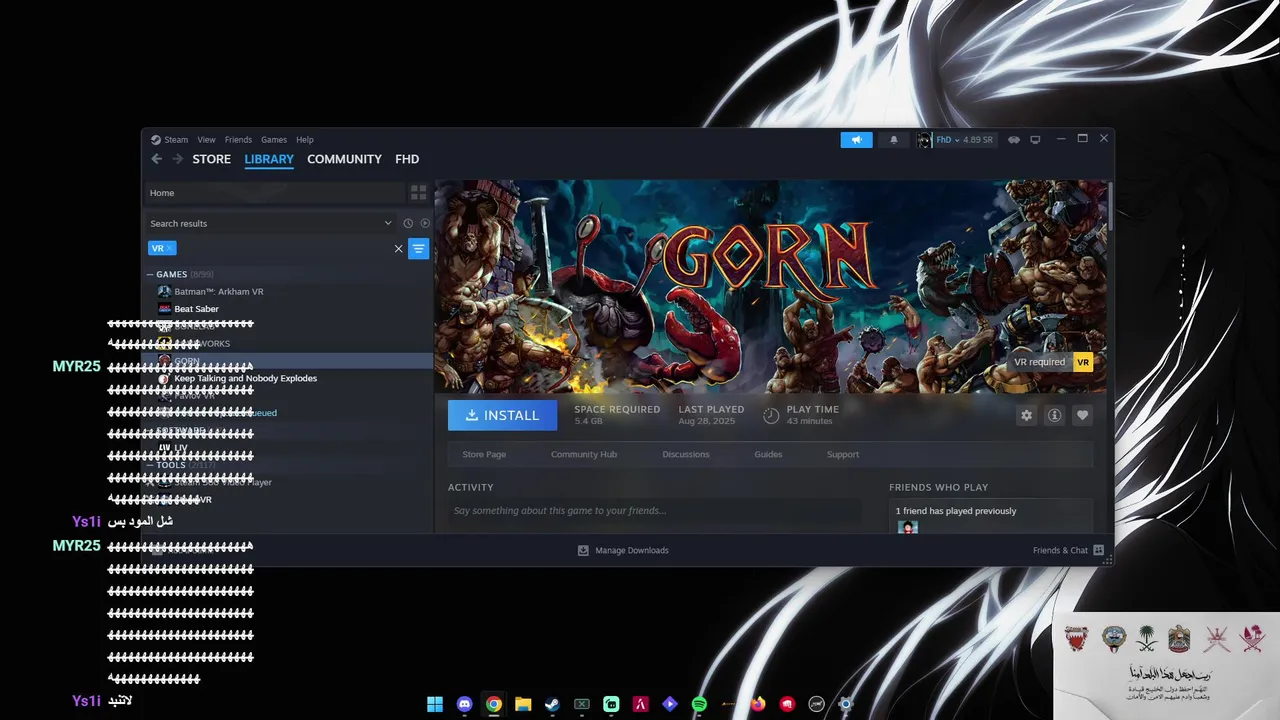This screenshot has height=720, width=1280.
Task: Go back with the left arrow
Action: pyautogui.click(x=156, y=159)
